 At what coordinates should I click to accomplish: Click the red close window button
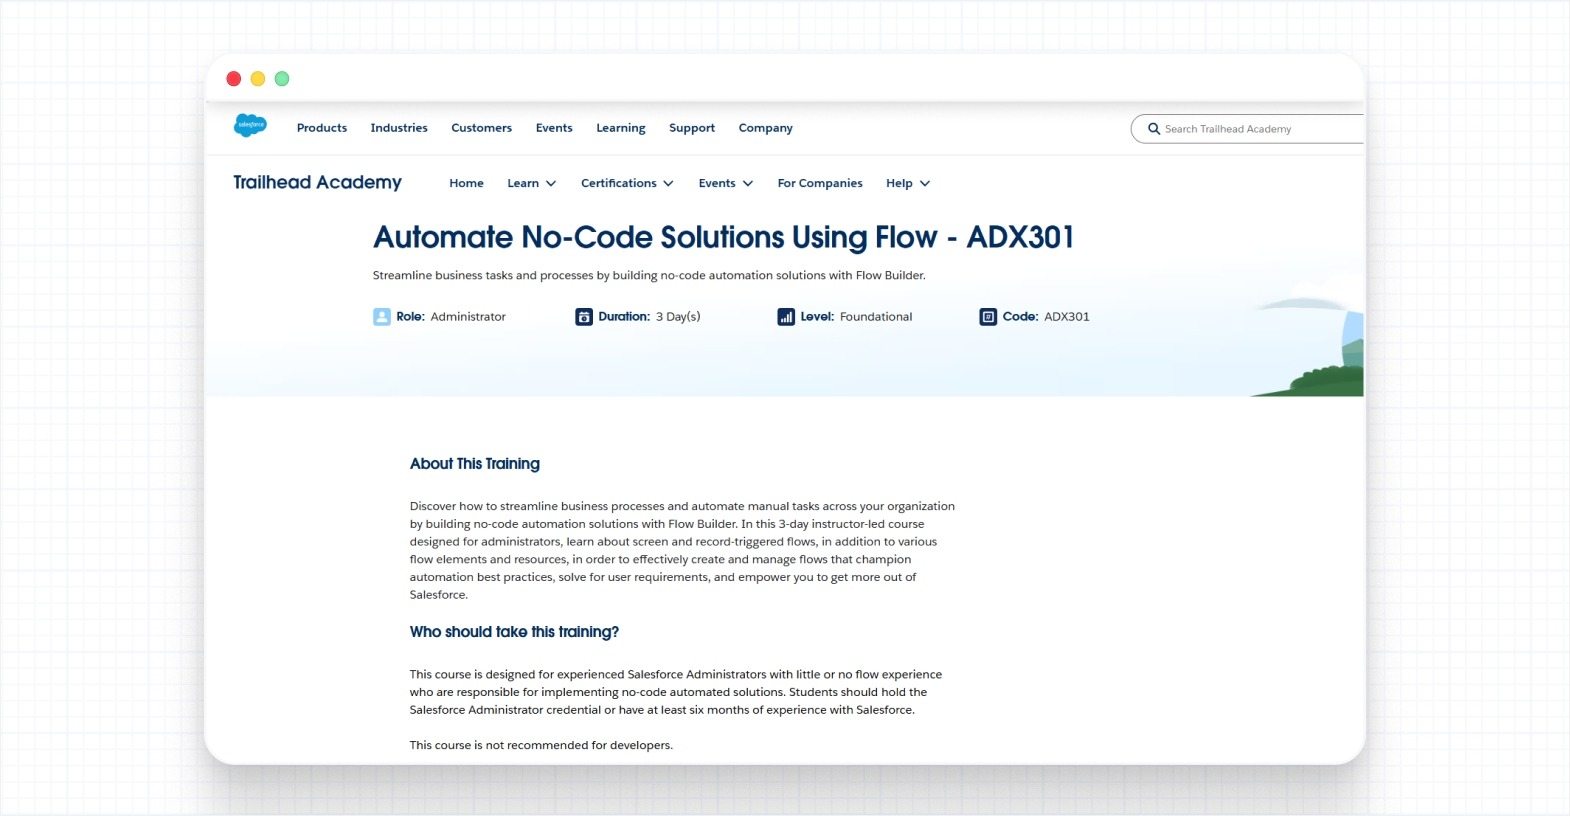[234, 79]
